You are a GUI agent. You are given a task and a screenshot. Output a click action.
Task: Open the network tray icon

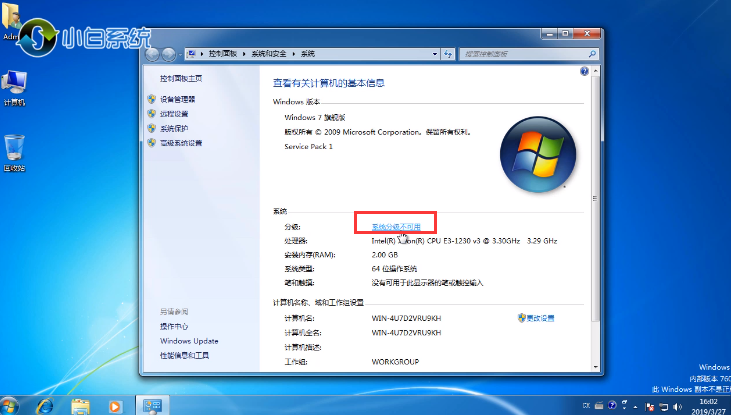(663, 407)
